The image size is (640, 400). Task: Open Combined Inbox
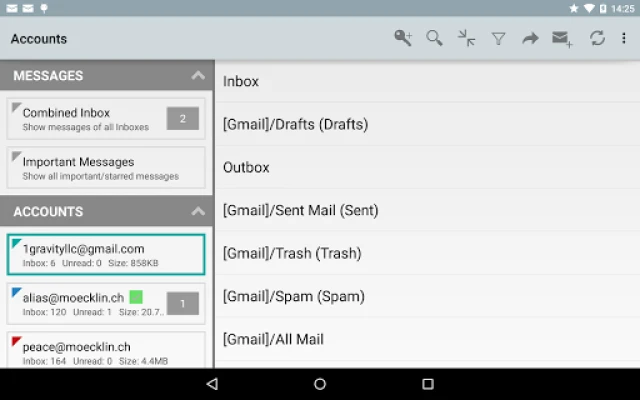[106, 119]
